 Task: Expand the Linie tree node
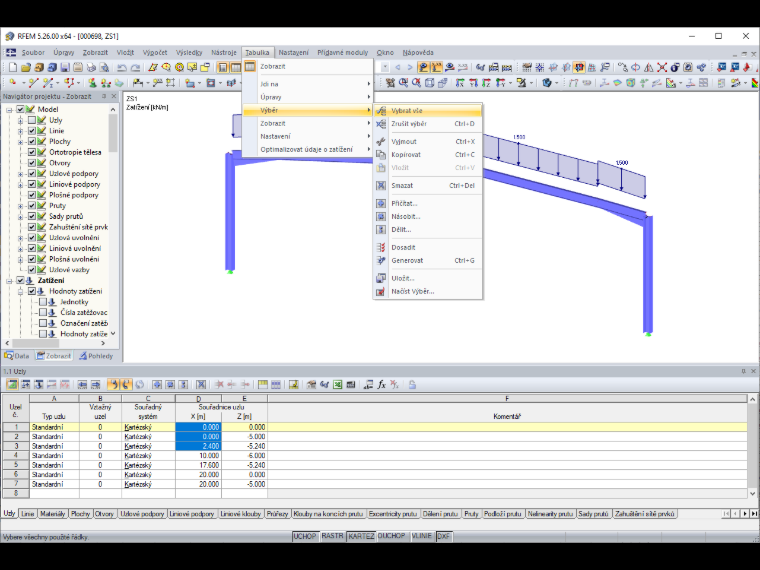20,131
